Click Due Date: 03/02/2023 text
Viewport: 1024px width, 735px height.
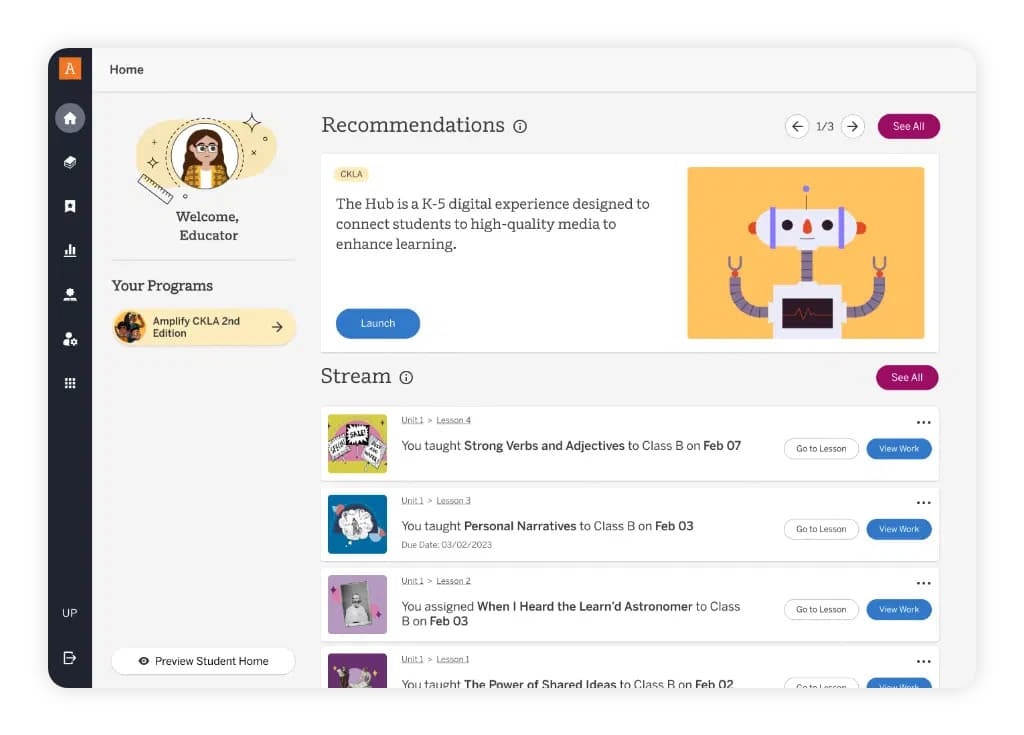446,545
